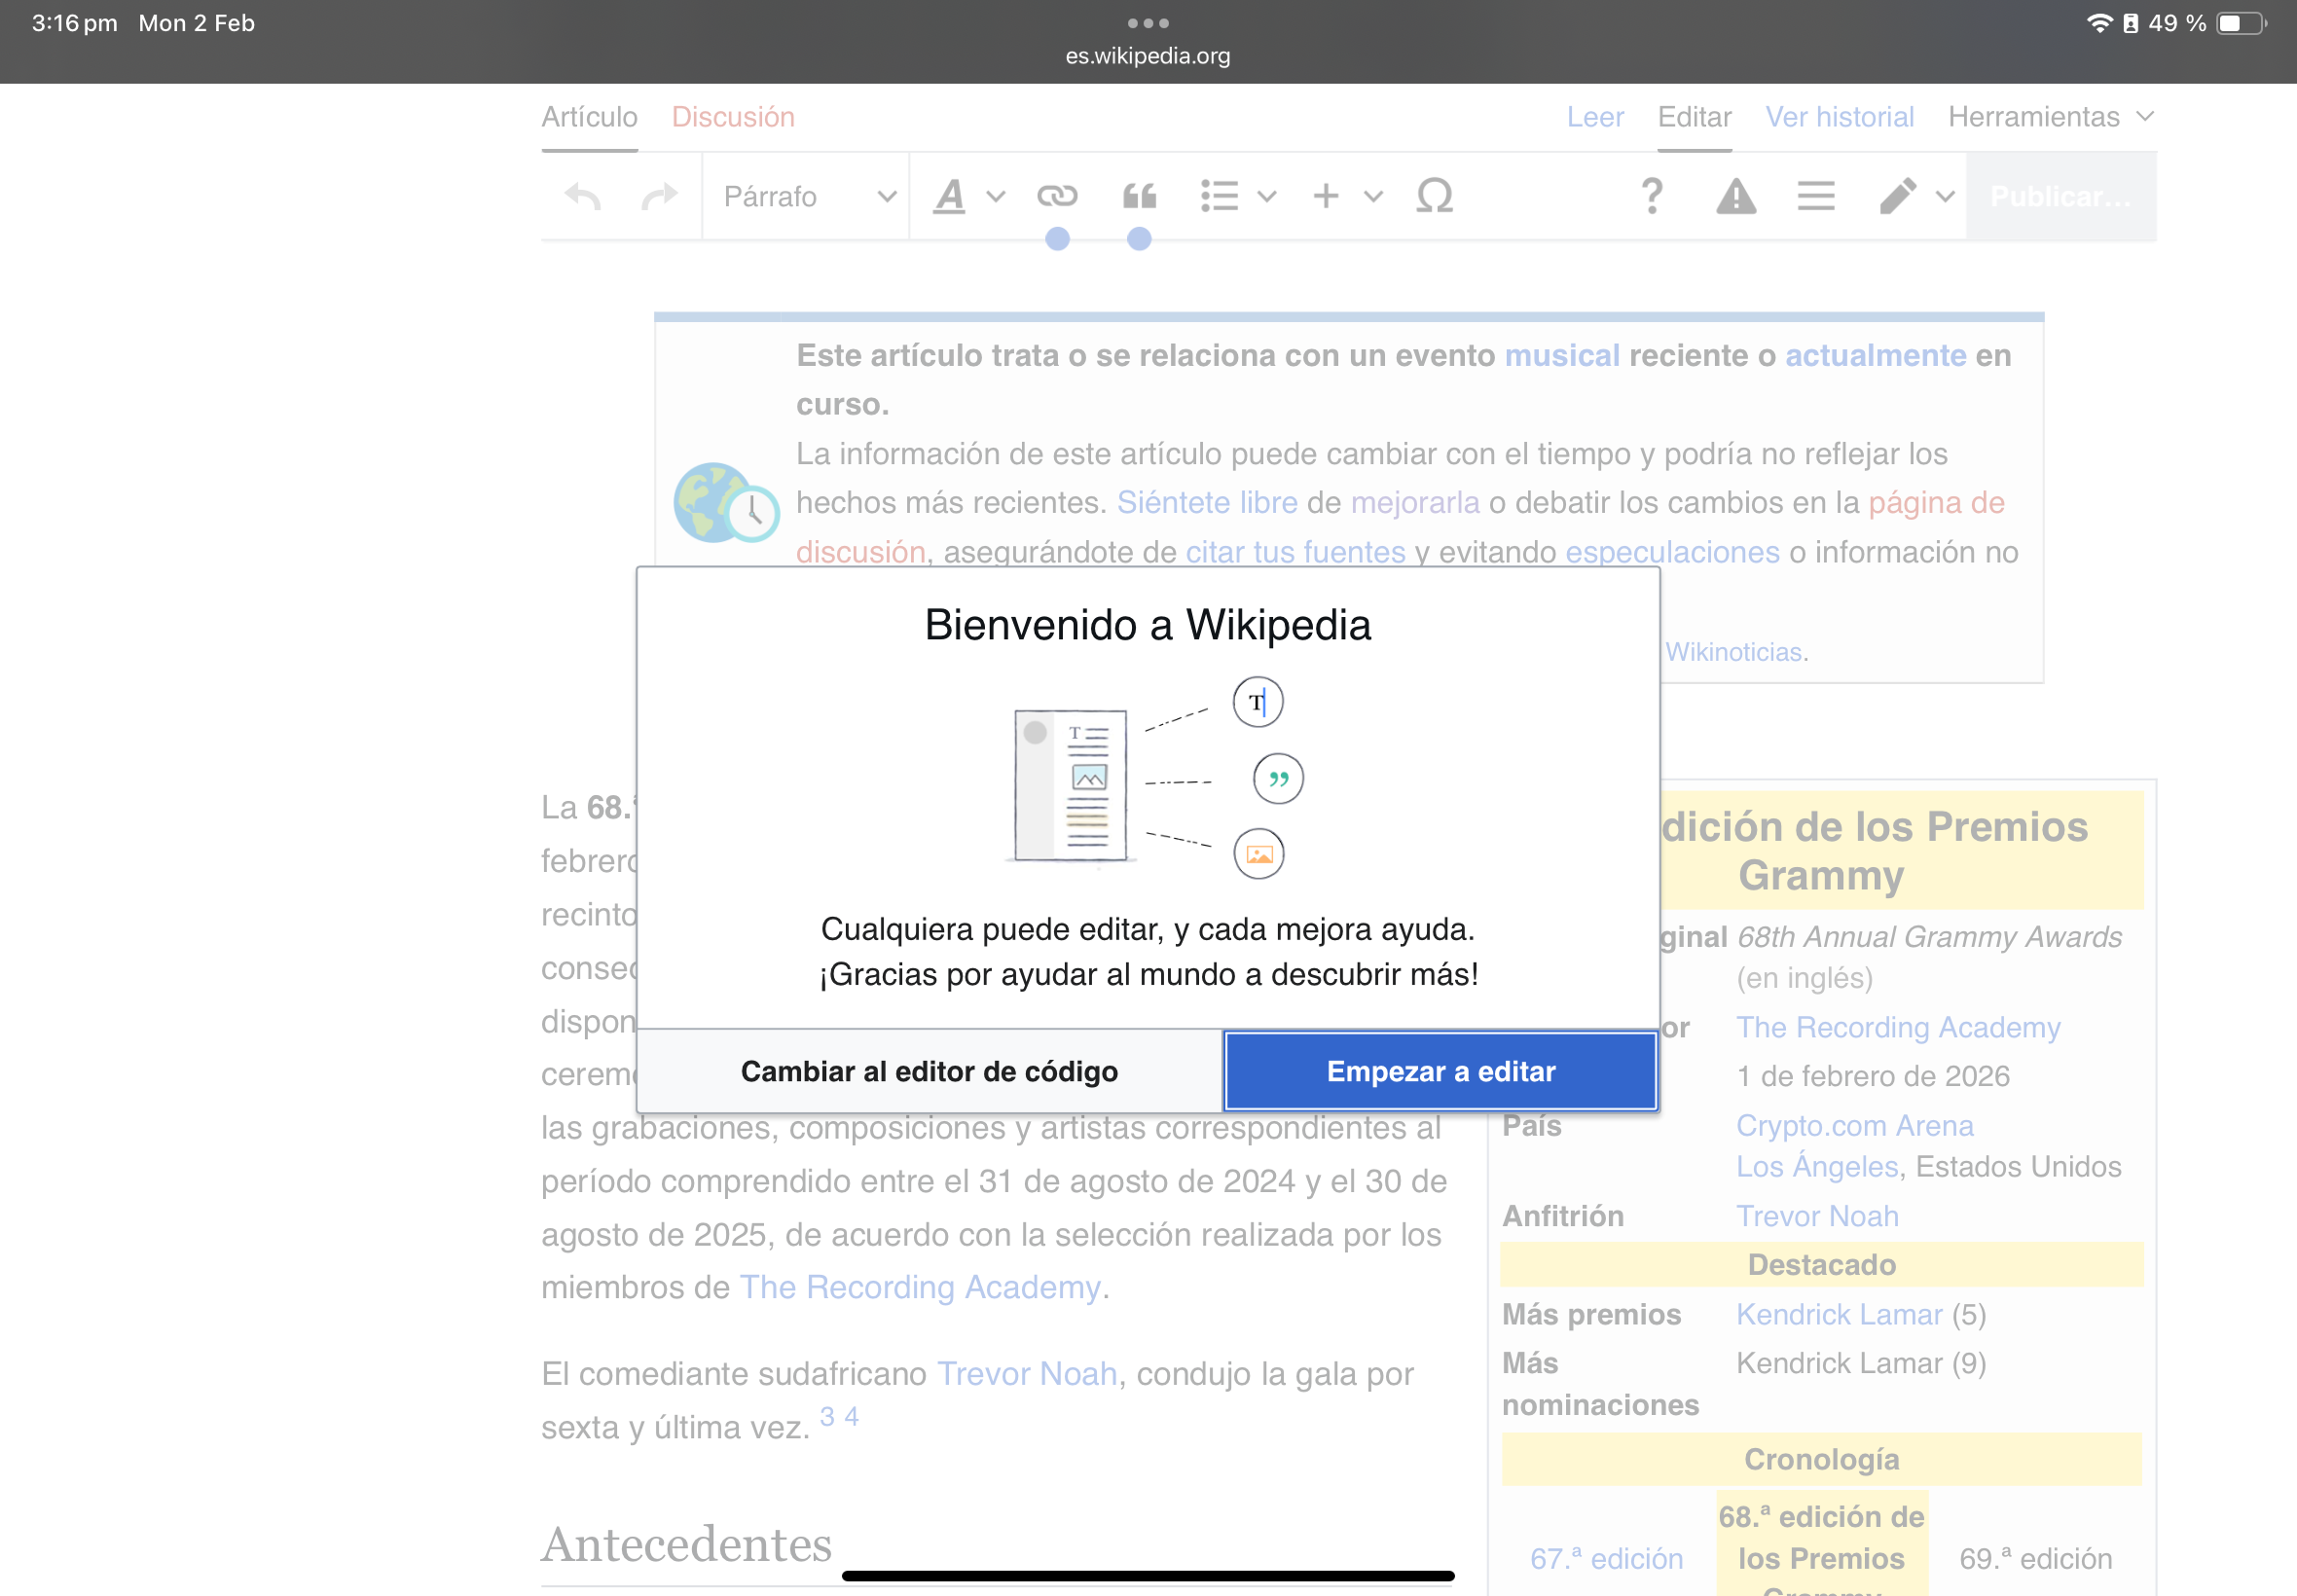
Task: Choose Cambiar al editor de código
Action: 929,1071
